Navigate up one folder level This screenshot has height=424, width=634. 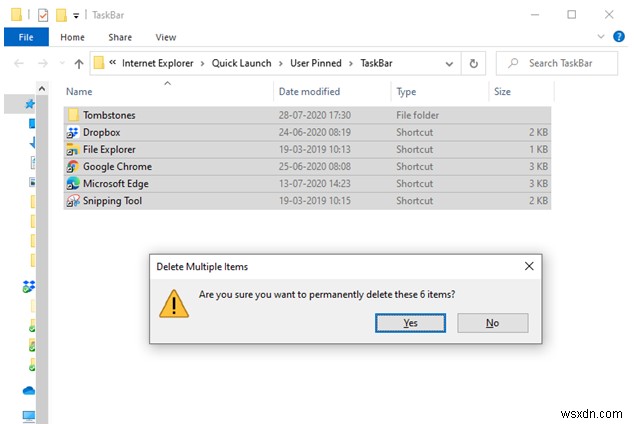79,63
